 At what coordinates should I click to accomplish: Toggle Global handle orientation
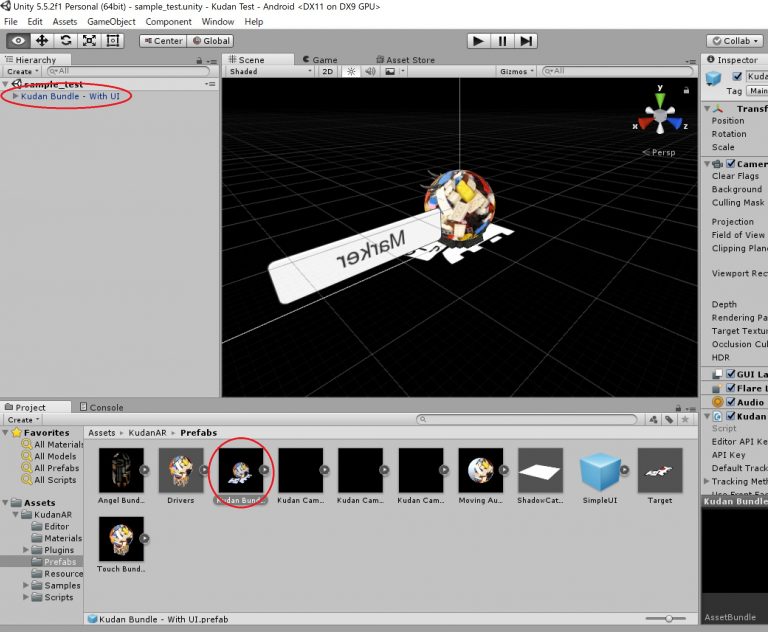pos(211,41)
